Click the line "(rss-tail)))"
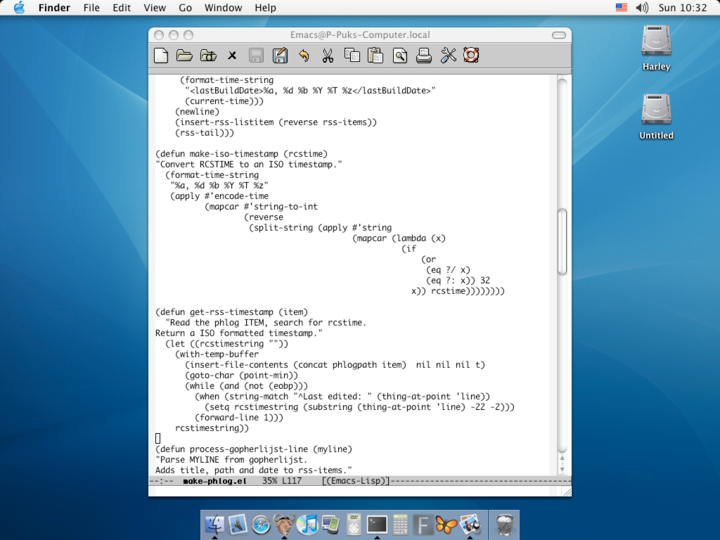 tap(204, 133)
